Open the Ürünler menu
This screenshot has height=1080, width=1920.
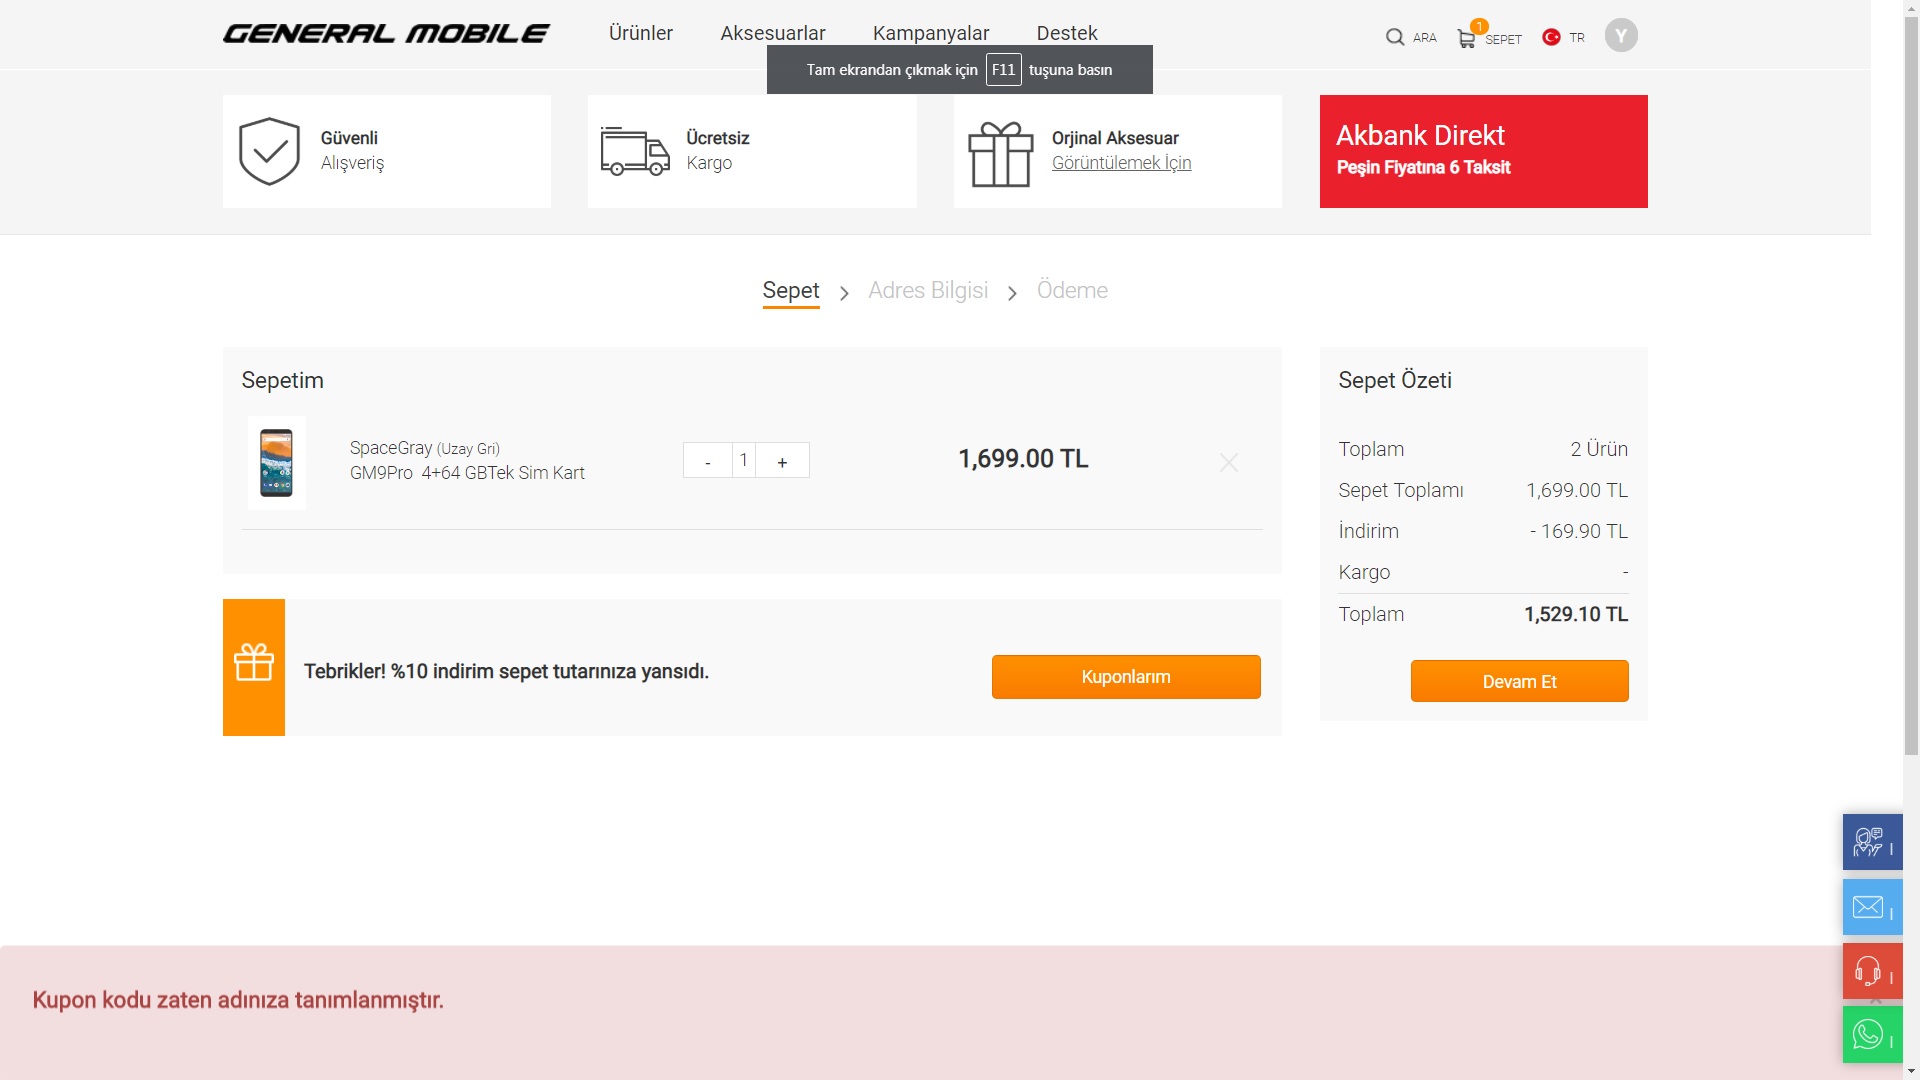point(641,33)
